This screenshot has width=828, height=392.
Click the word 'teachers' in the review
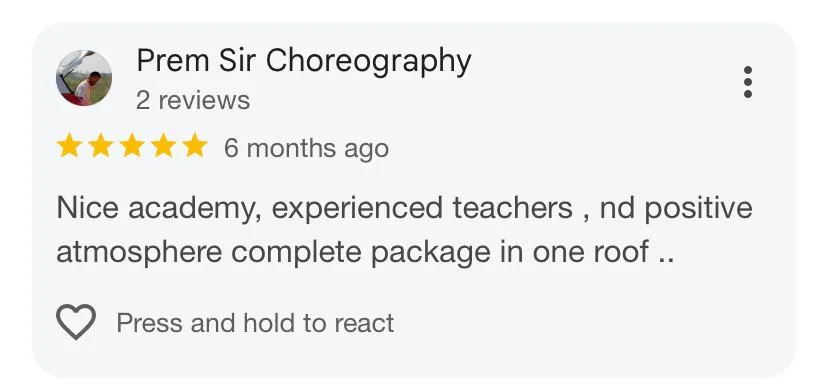click(x=512, y=208)
